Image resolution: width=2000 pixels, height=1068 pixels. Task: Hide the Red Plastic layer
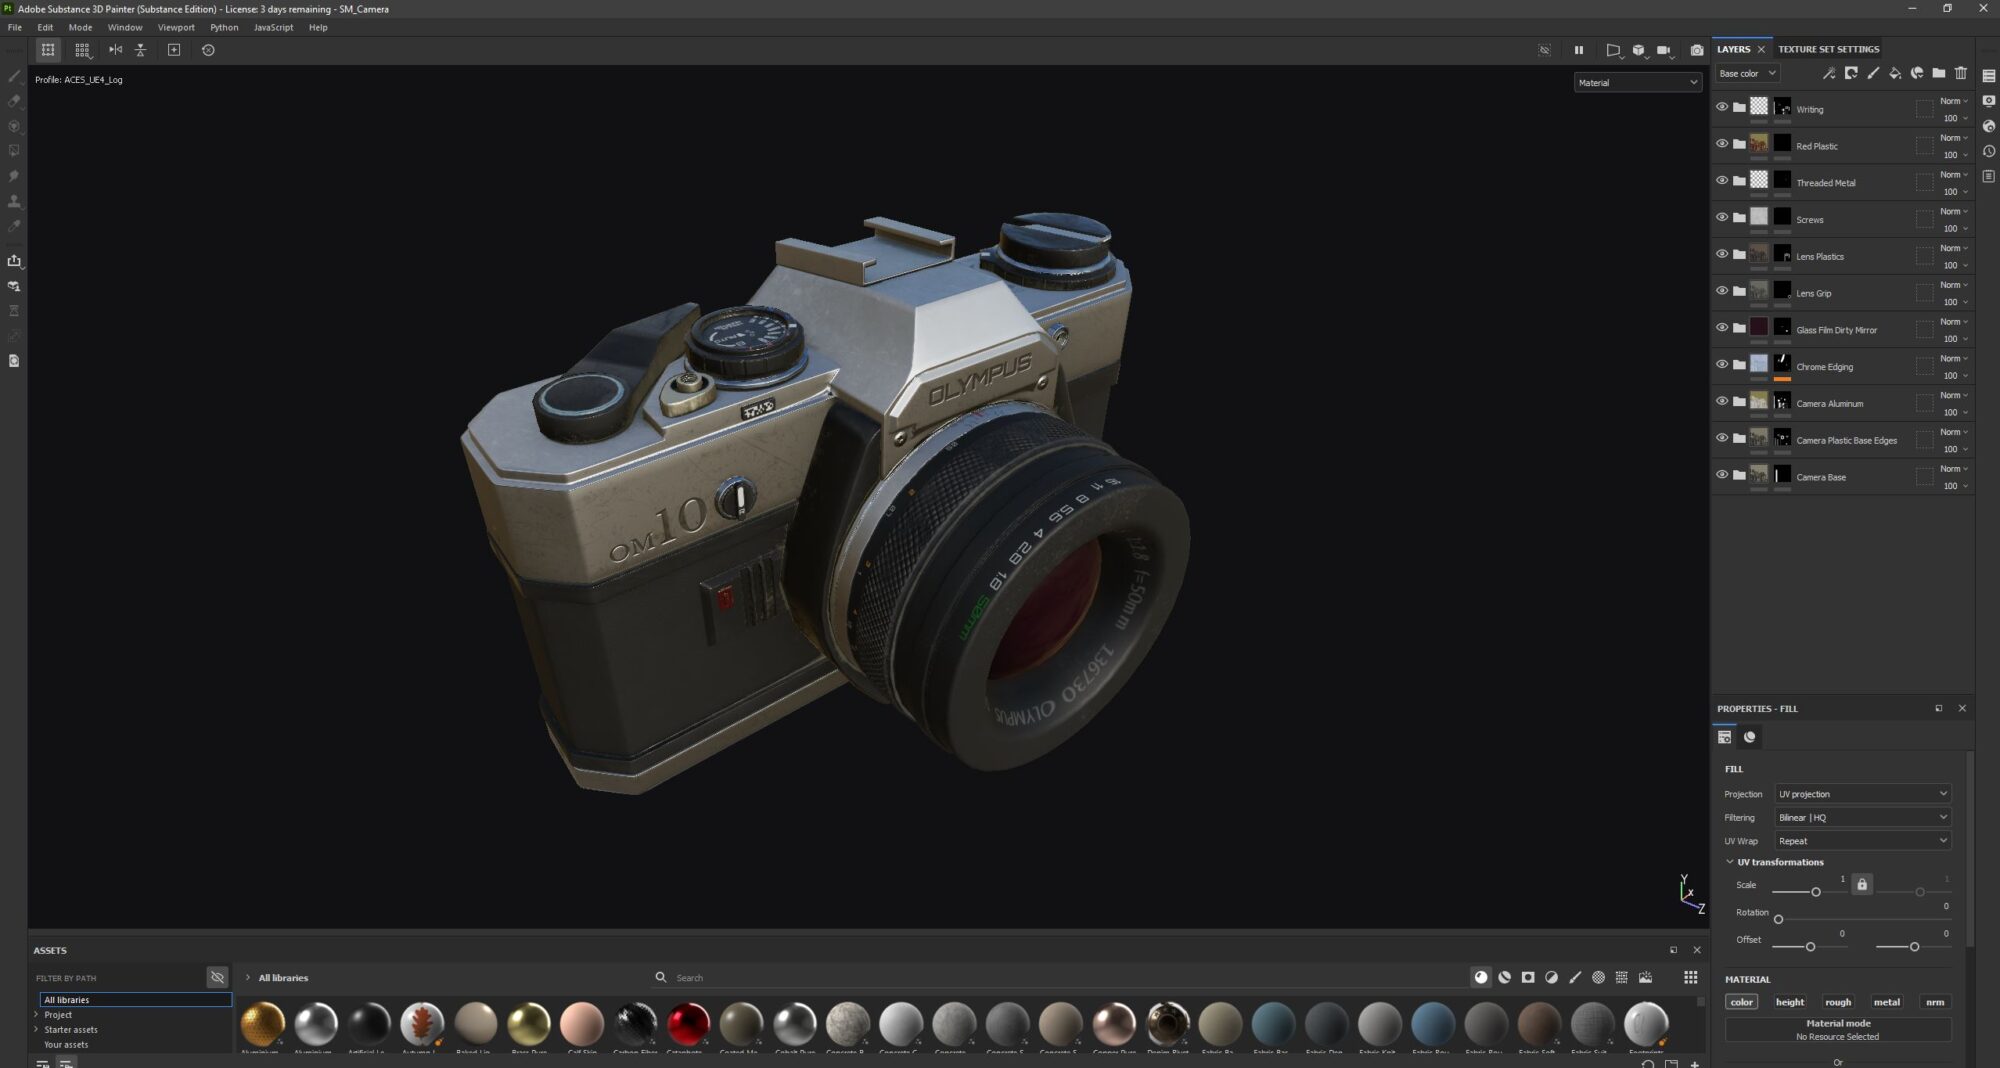[1722, 143]
